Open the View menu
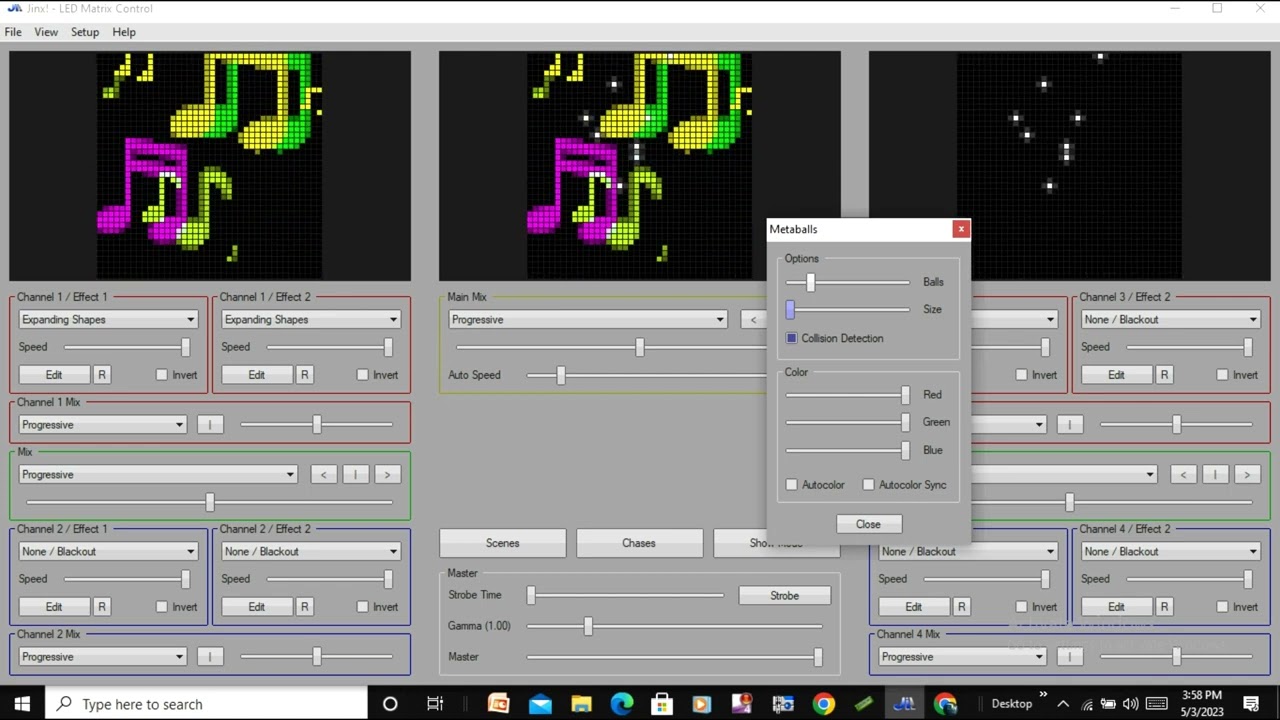The image size is (1280, 720). click(x=46, y=32)
